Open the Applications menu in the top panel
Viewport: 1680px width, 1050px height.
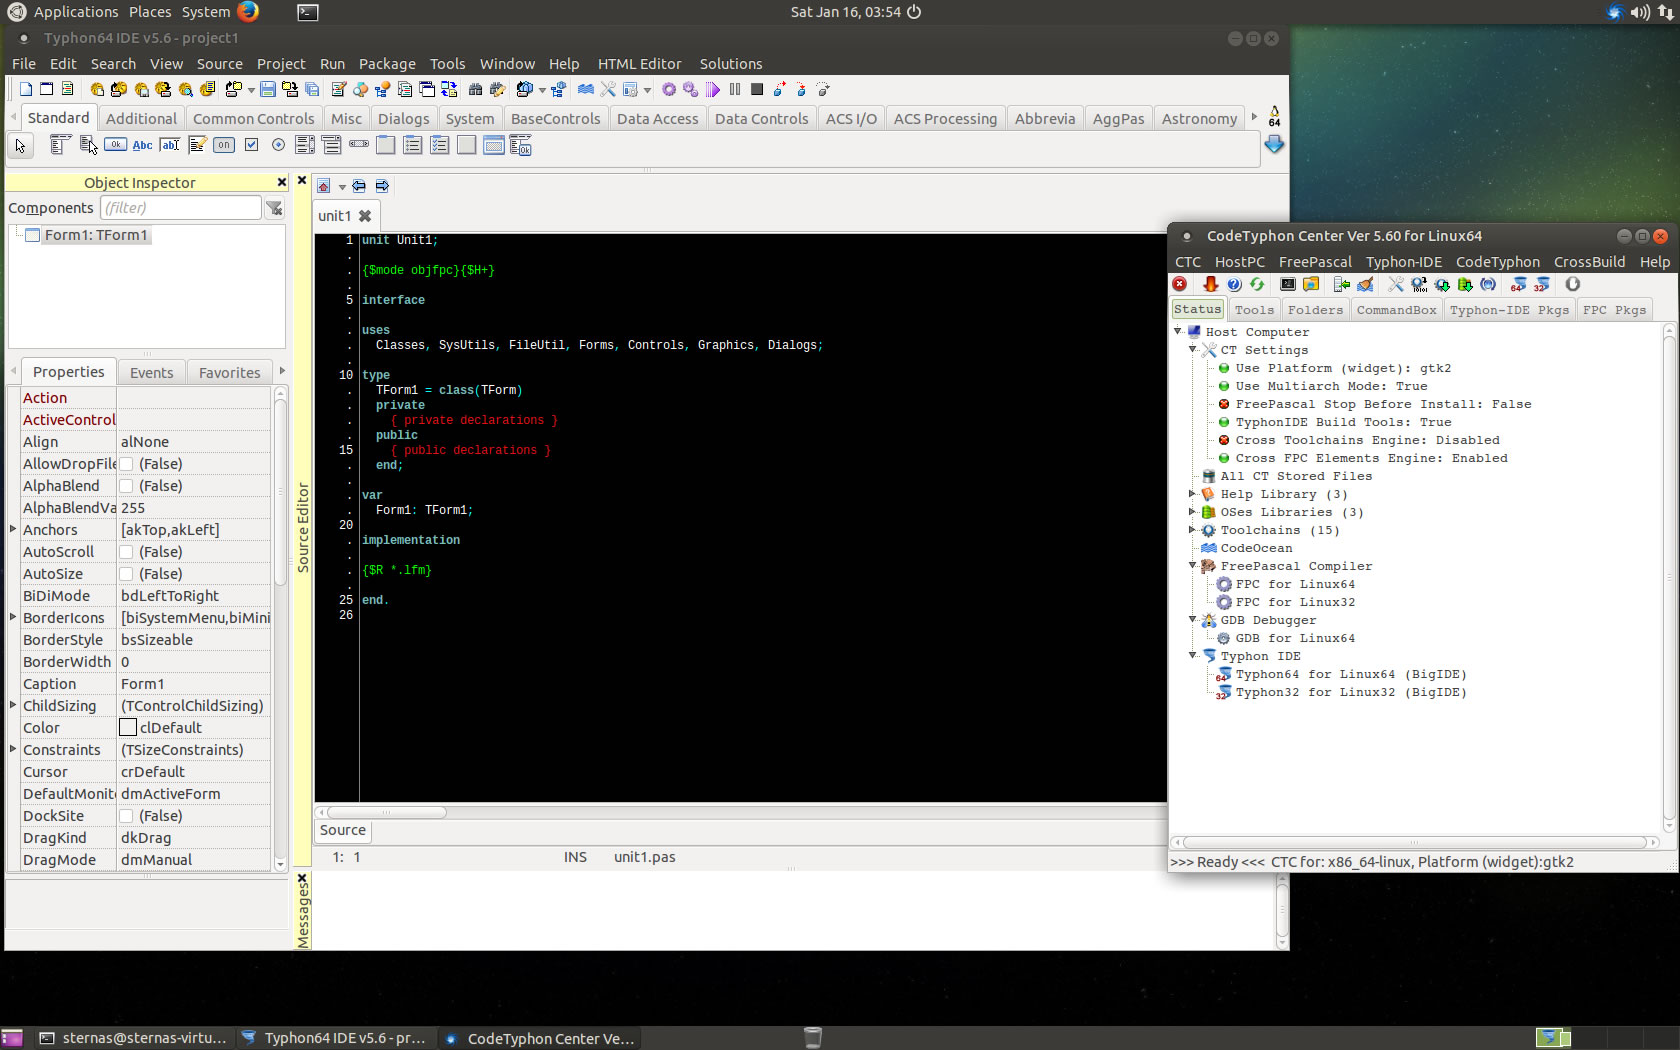tap(76, 12)
